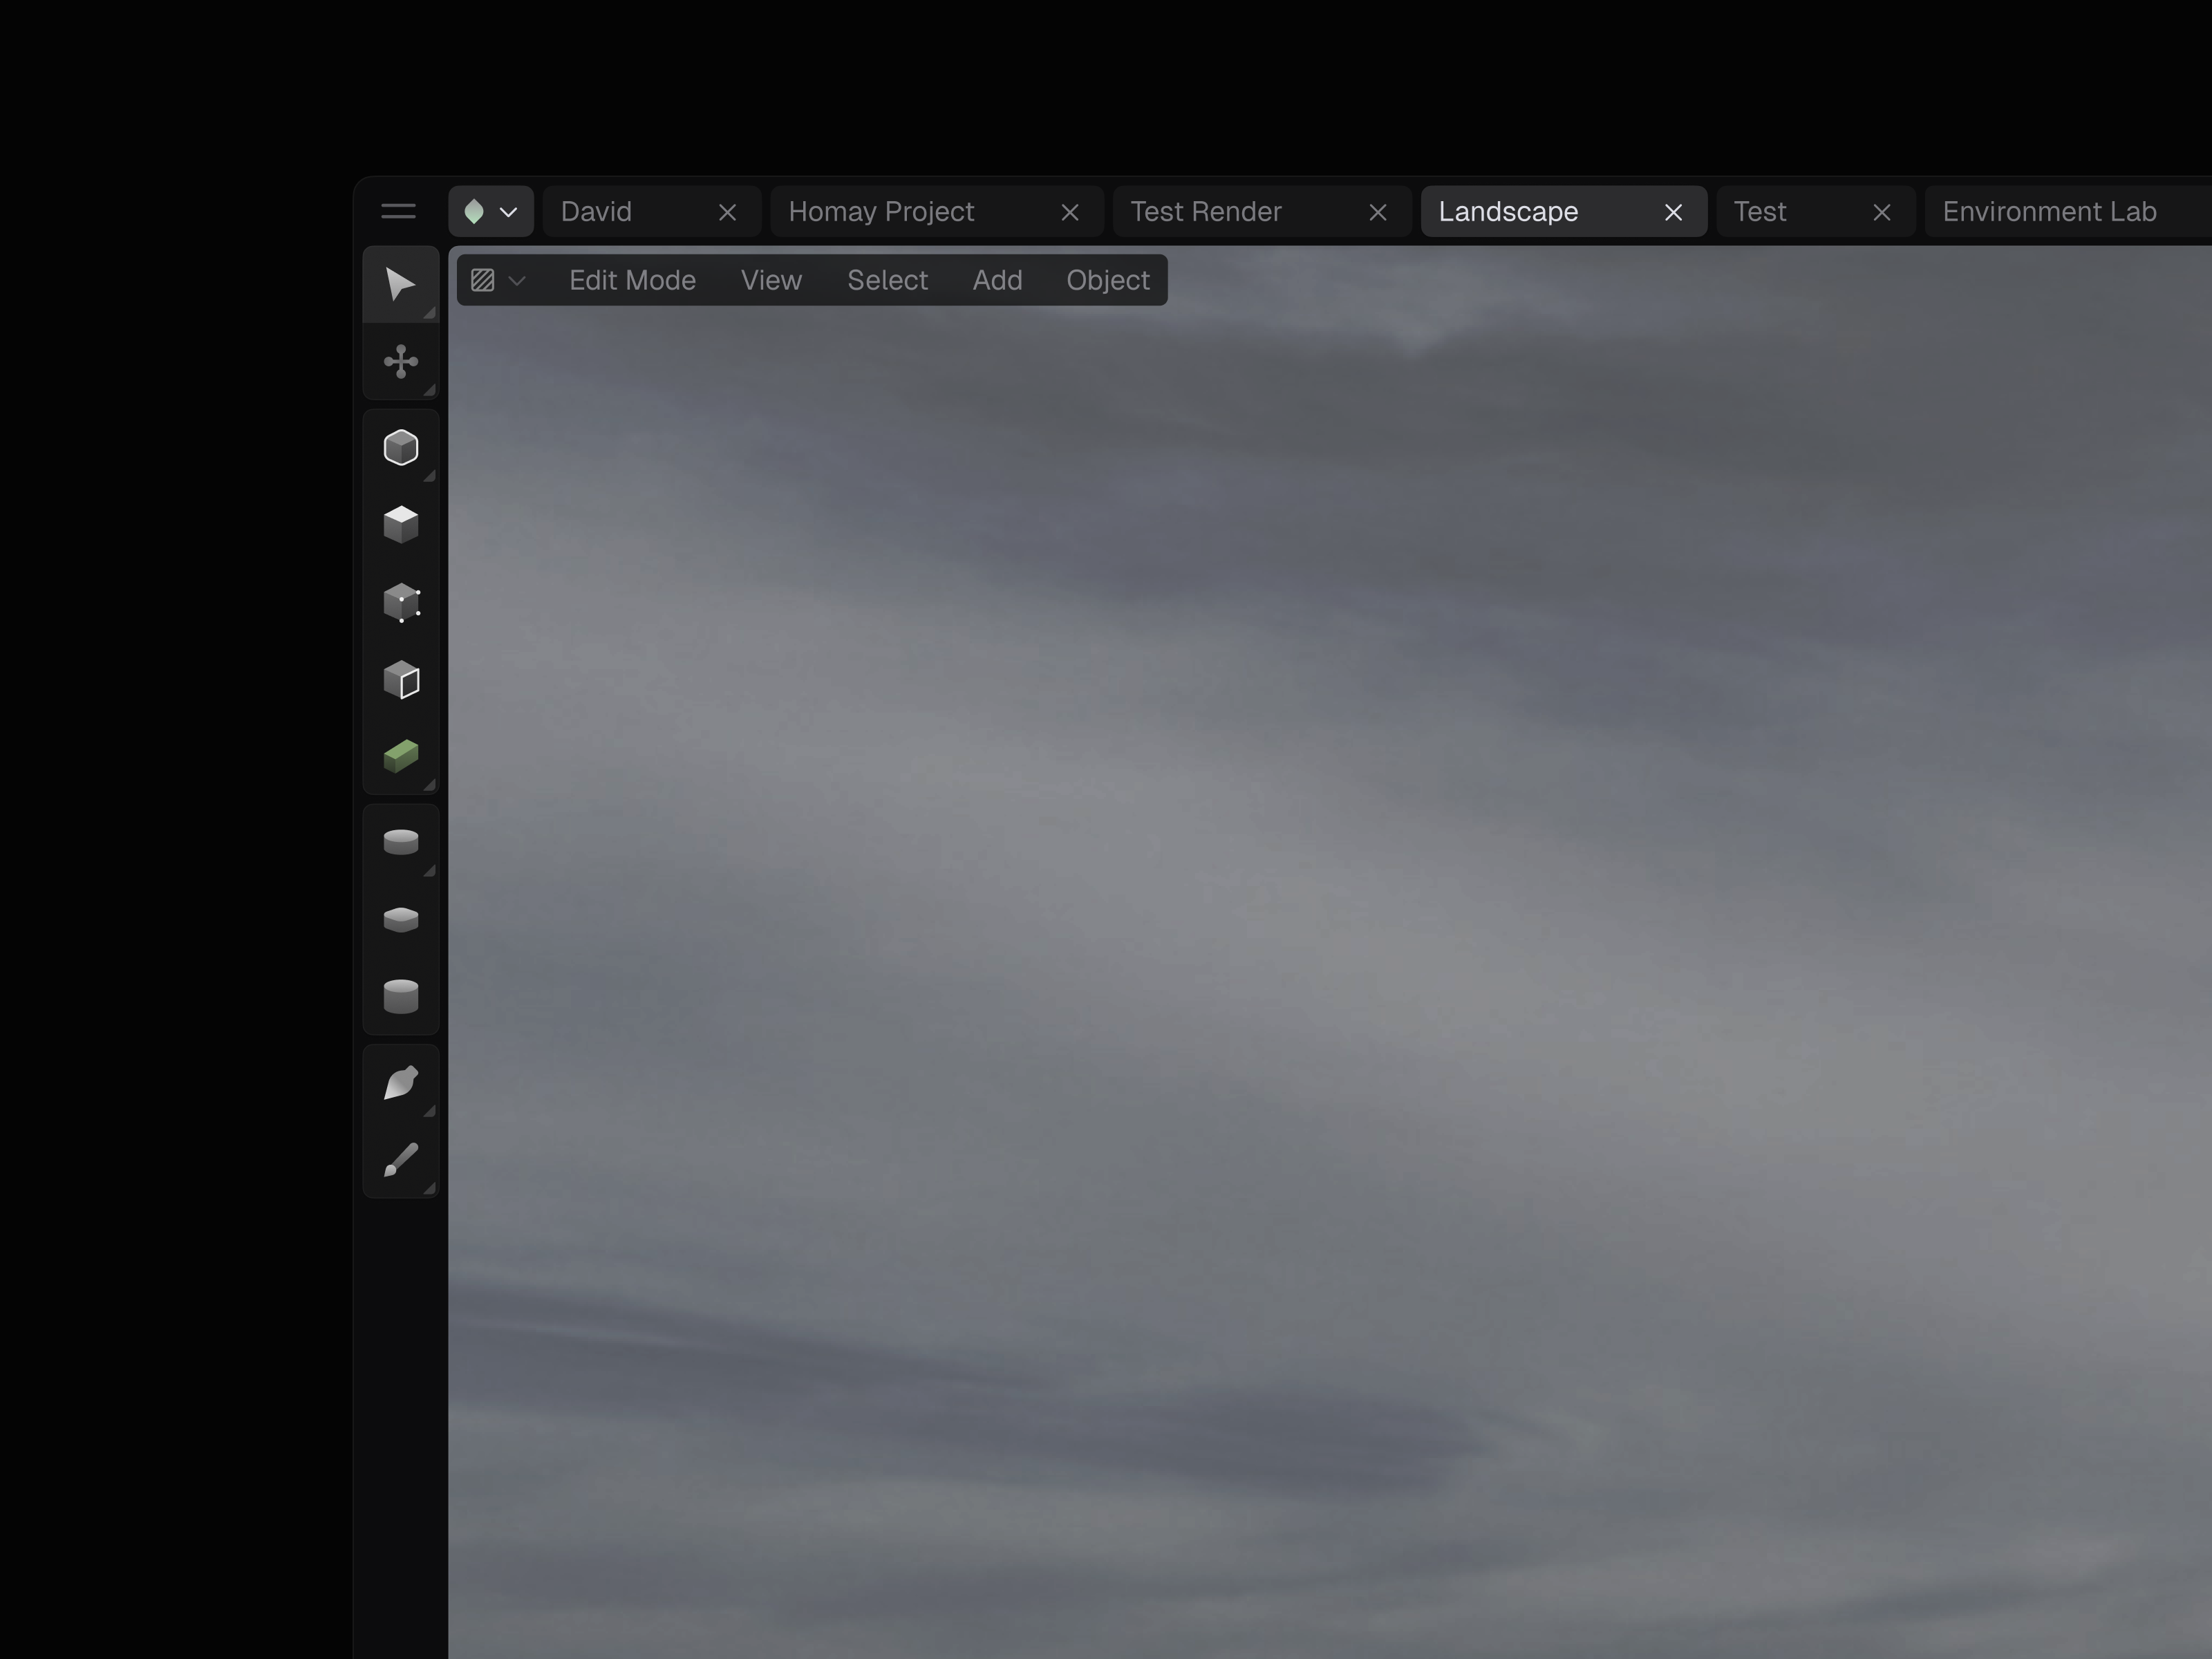Switch to the Homay Project tab
This screenshot has width=2212, height=1659.
point(881,212)
